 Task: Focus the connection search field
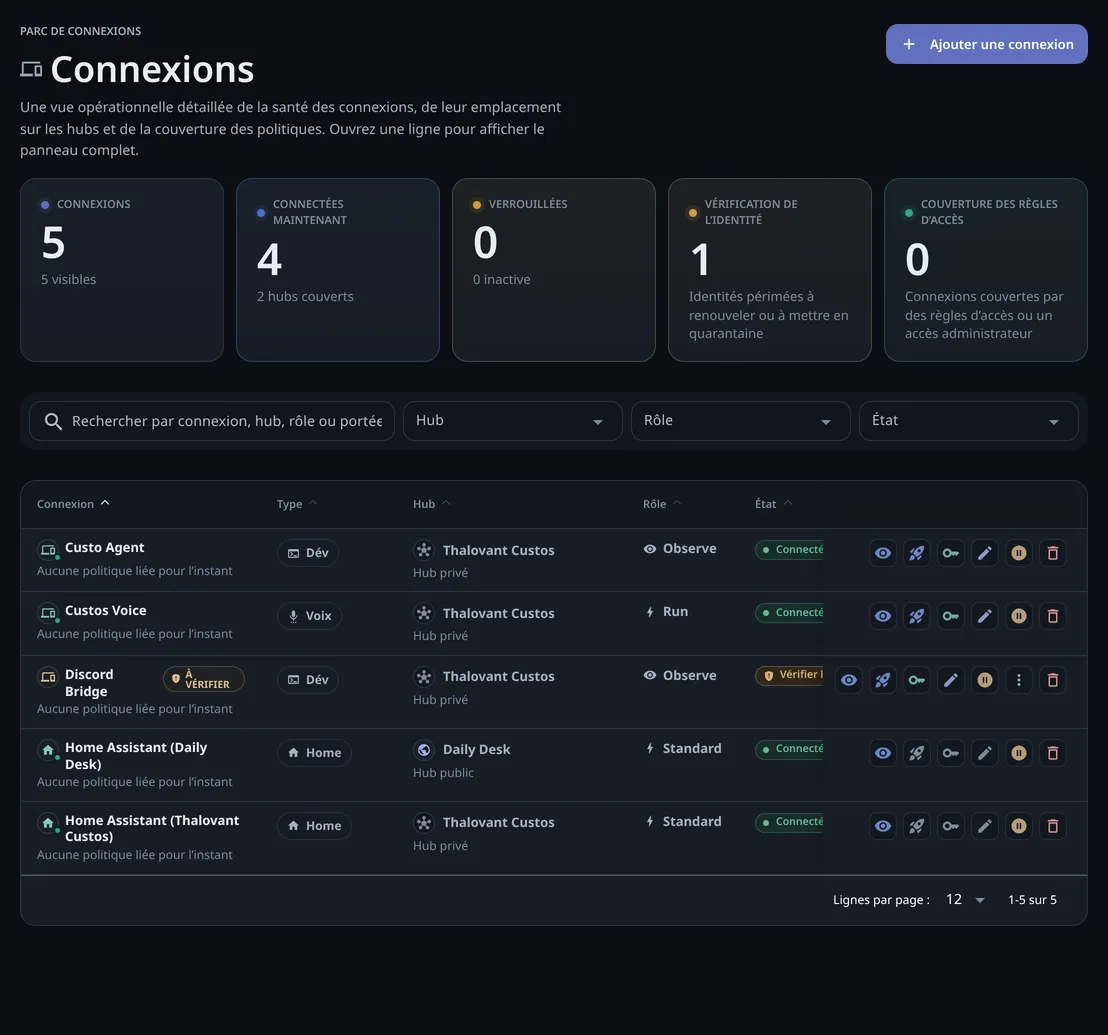pyautogui.click(x=211, y=421)
